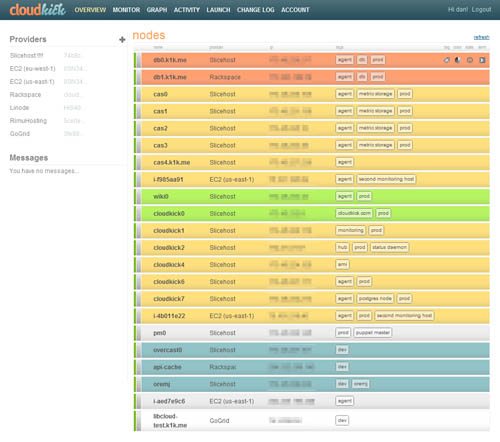Click the prod tag on wiki0 row
The width and height of the screenshot is (500, 442).
click(364, 196)
